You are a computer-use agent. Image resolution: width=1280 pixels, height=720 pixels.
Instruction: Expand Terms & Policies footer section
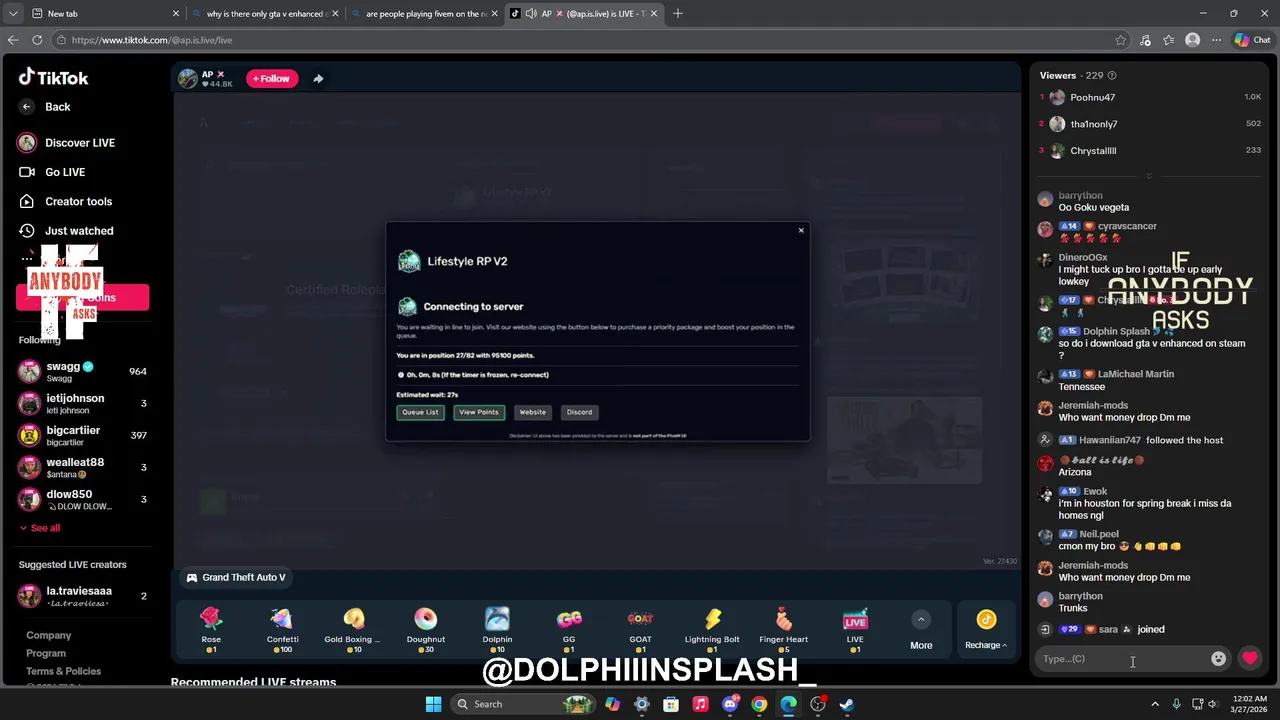63,671
